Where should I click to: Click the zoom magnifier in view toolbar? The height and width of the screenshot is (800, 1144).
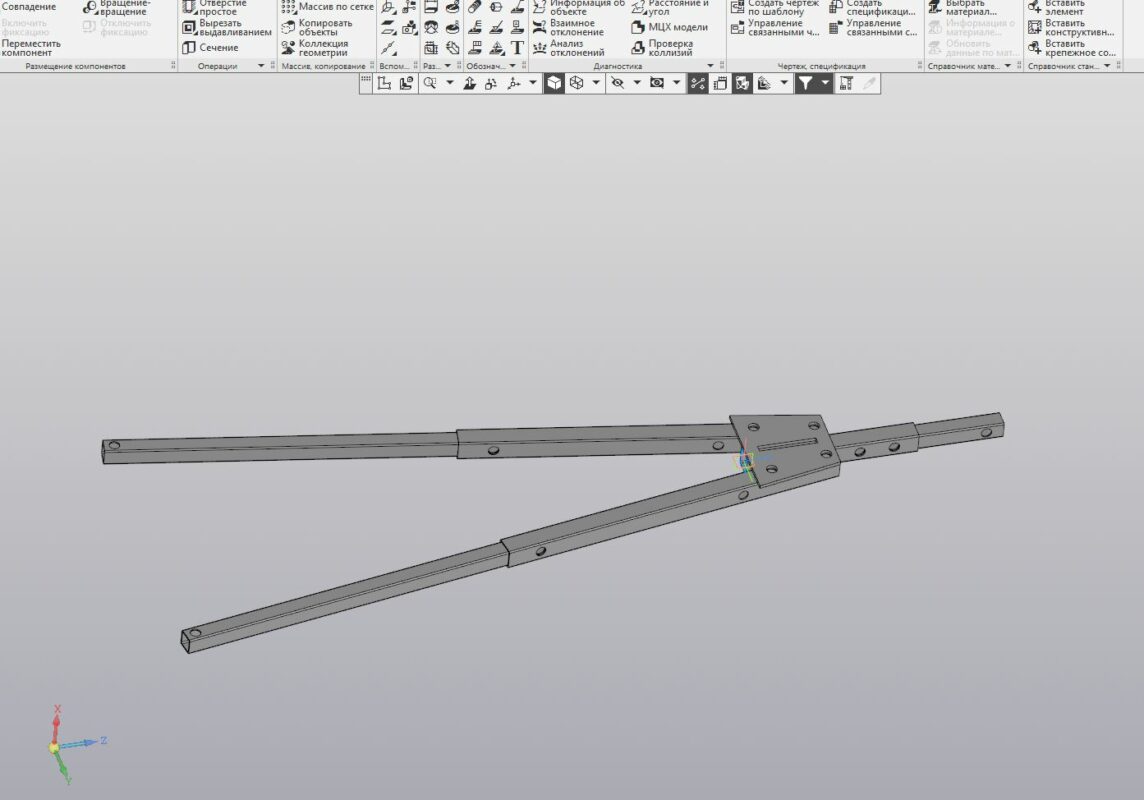(x=430, y=84)
